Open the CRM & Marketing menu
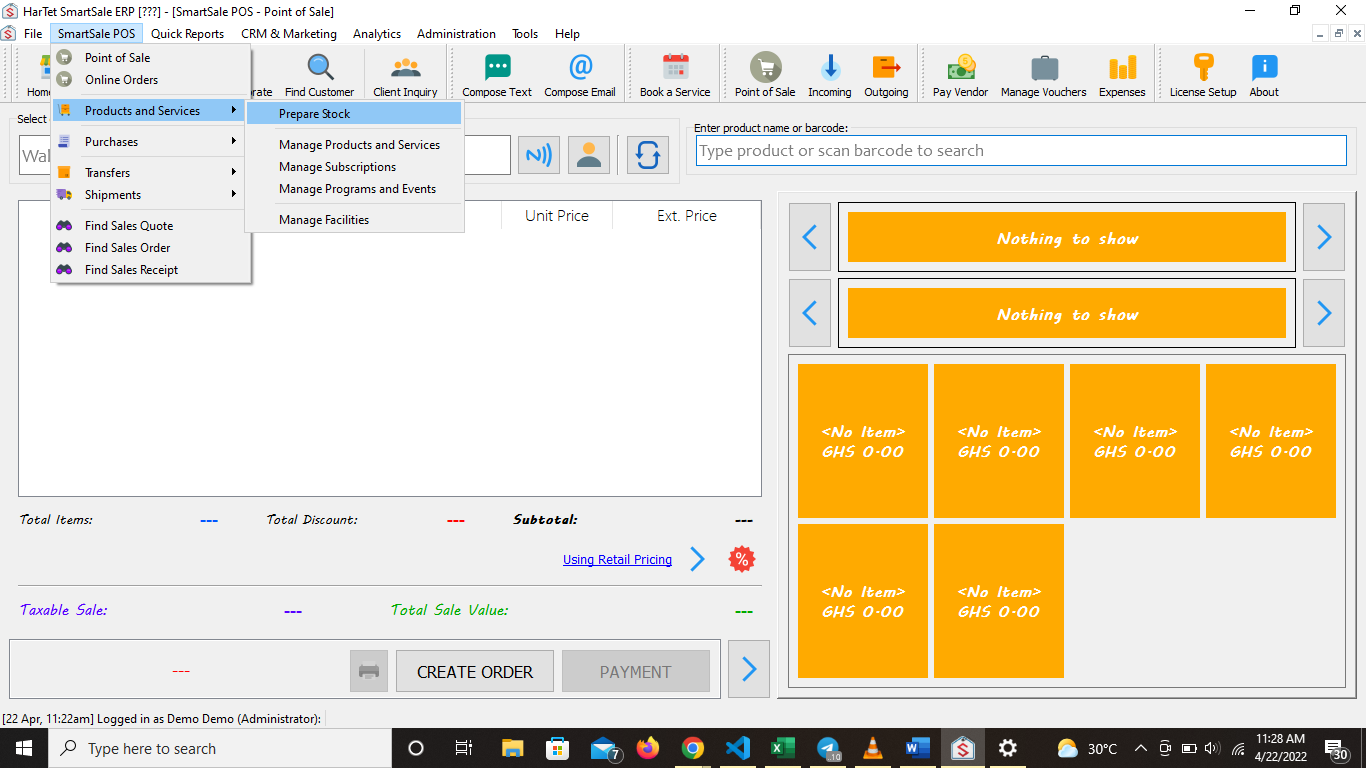The width and height of the screenshot is (1366, 768). 289,33
